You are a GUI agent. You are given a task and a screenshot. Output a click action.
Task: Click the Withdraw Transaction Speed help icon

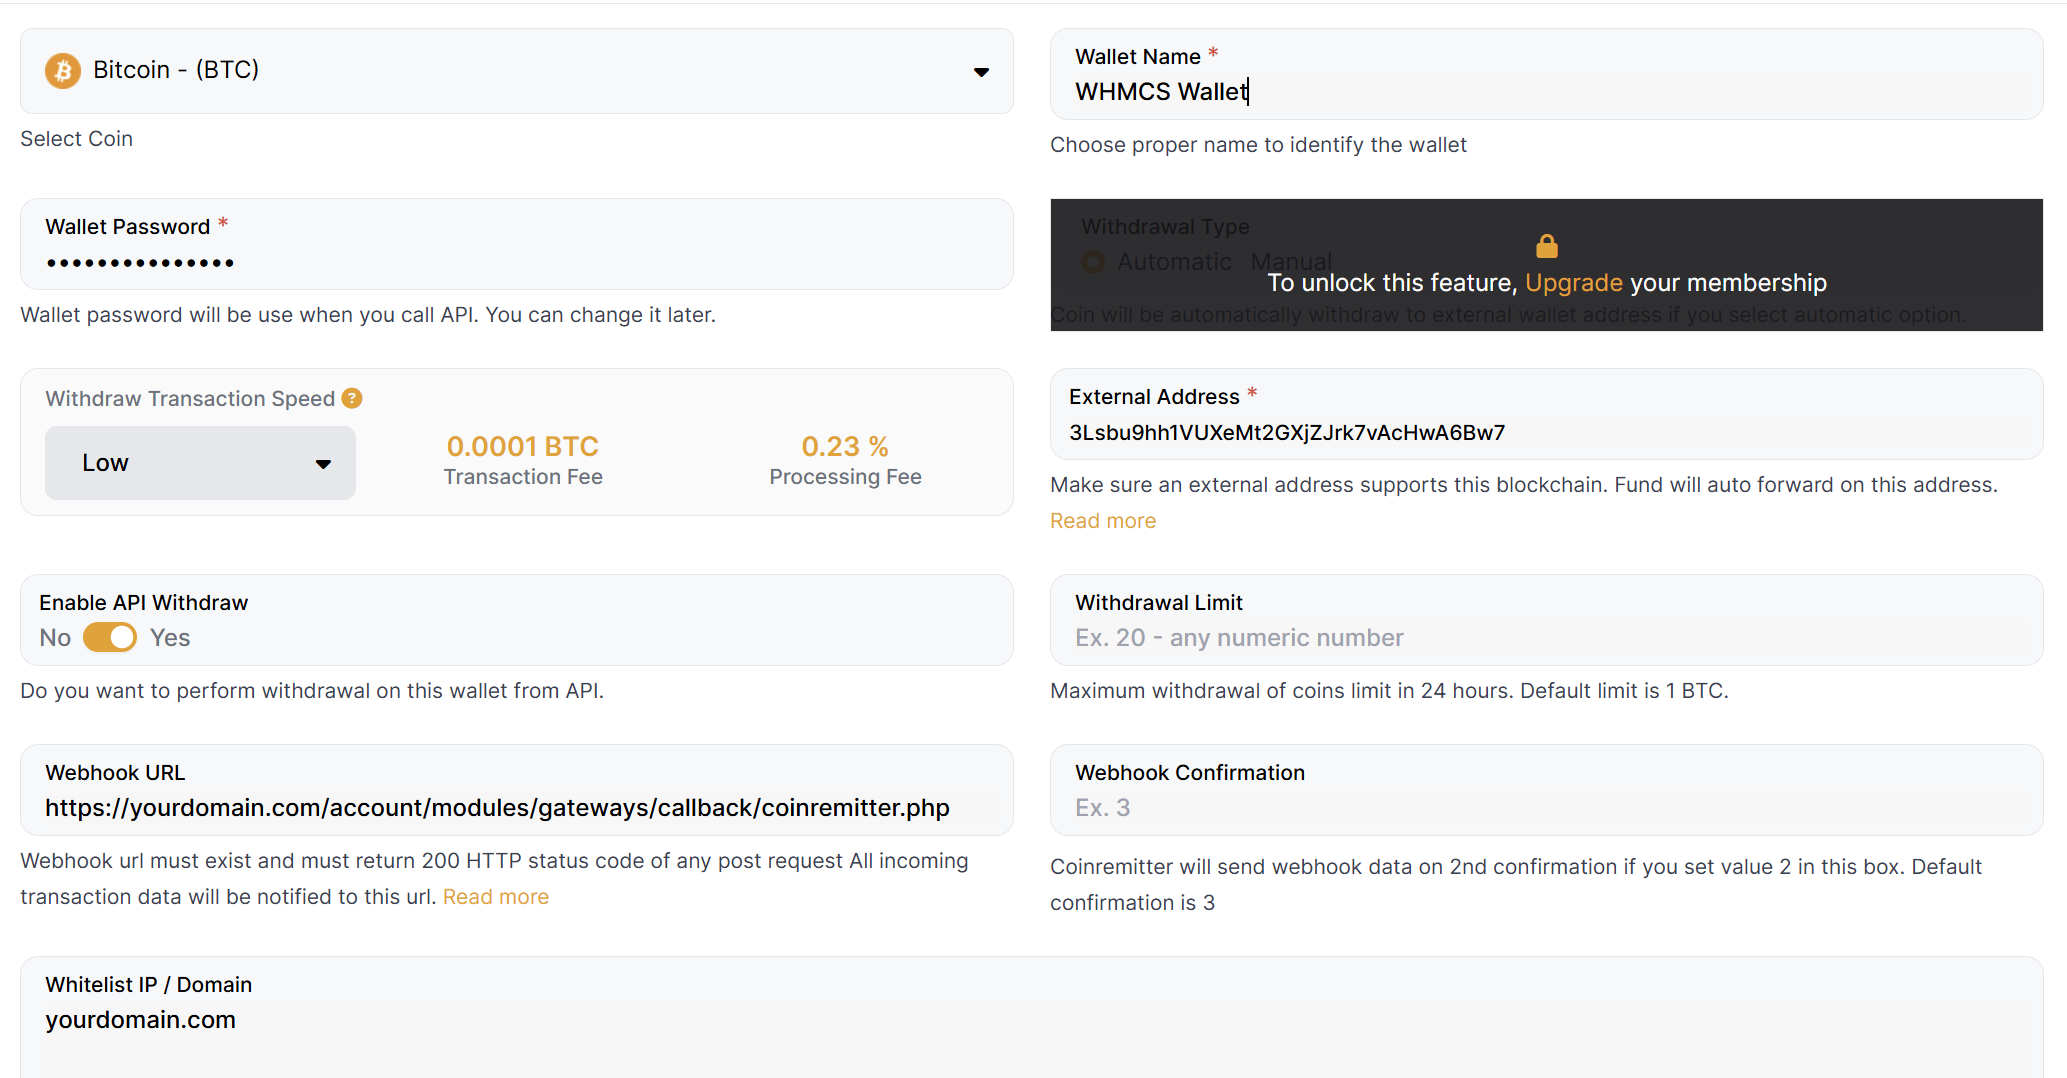point(352,398)
